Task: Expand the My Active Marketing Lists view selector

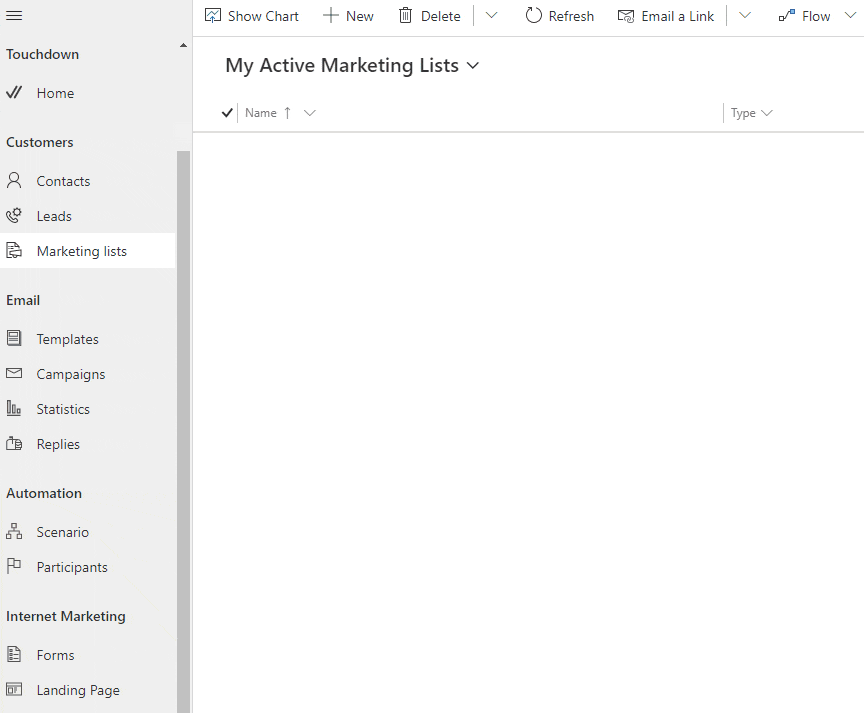Action: [471, 65]
